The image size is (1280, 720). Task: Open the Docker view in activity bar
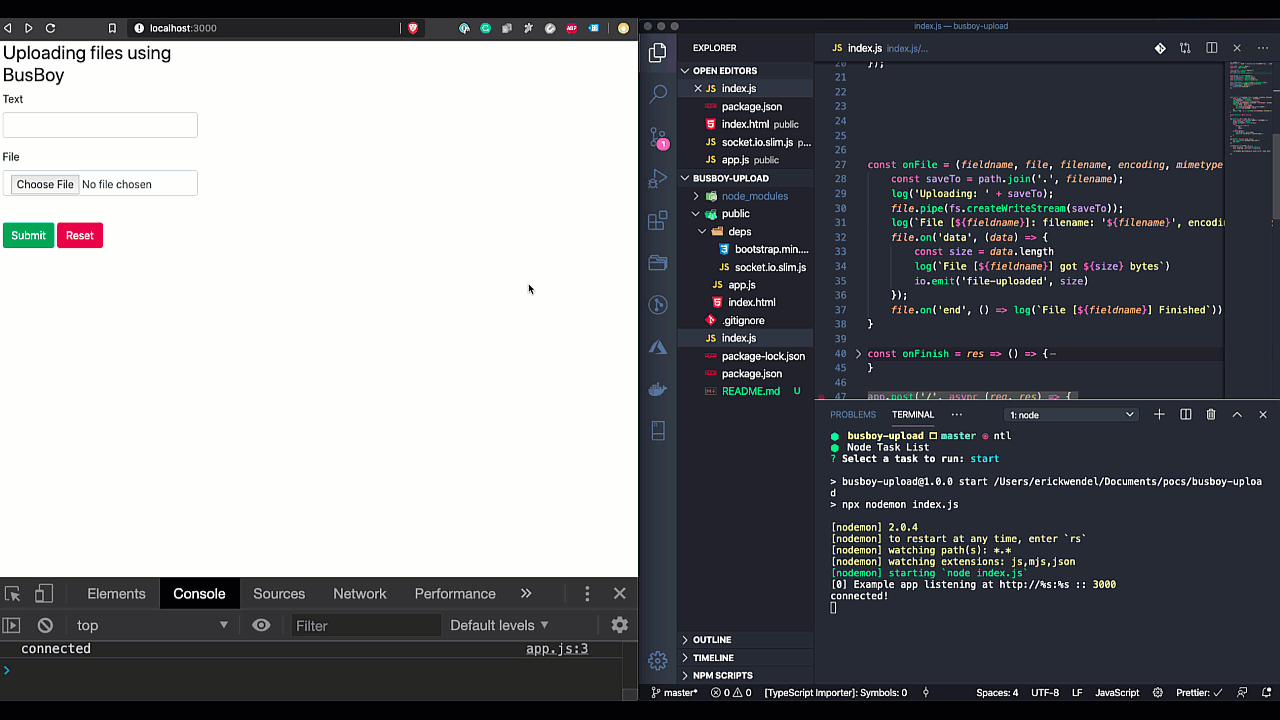657,389
